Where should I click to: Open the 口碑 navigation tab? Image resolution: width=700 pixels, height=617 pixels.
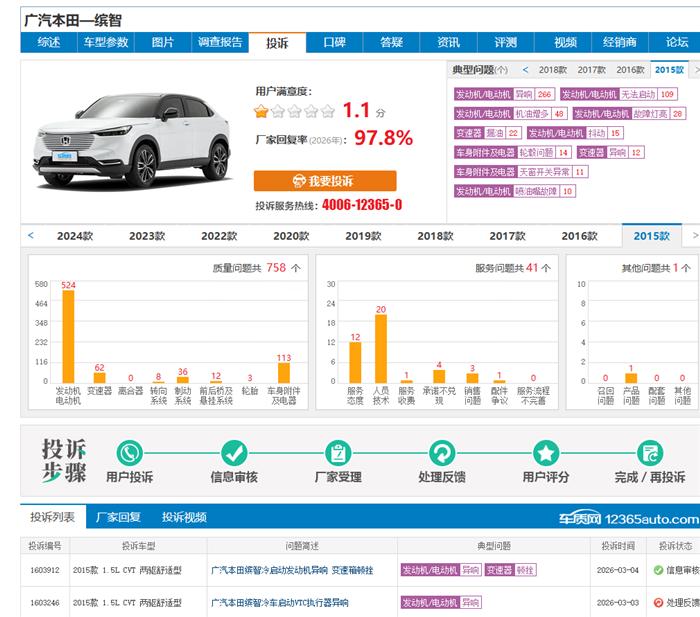[x=334, y=42]
